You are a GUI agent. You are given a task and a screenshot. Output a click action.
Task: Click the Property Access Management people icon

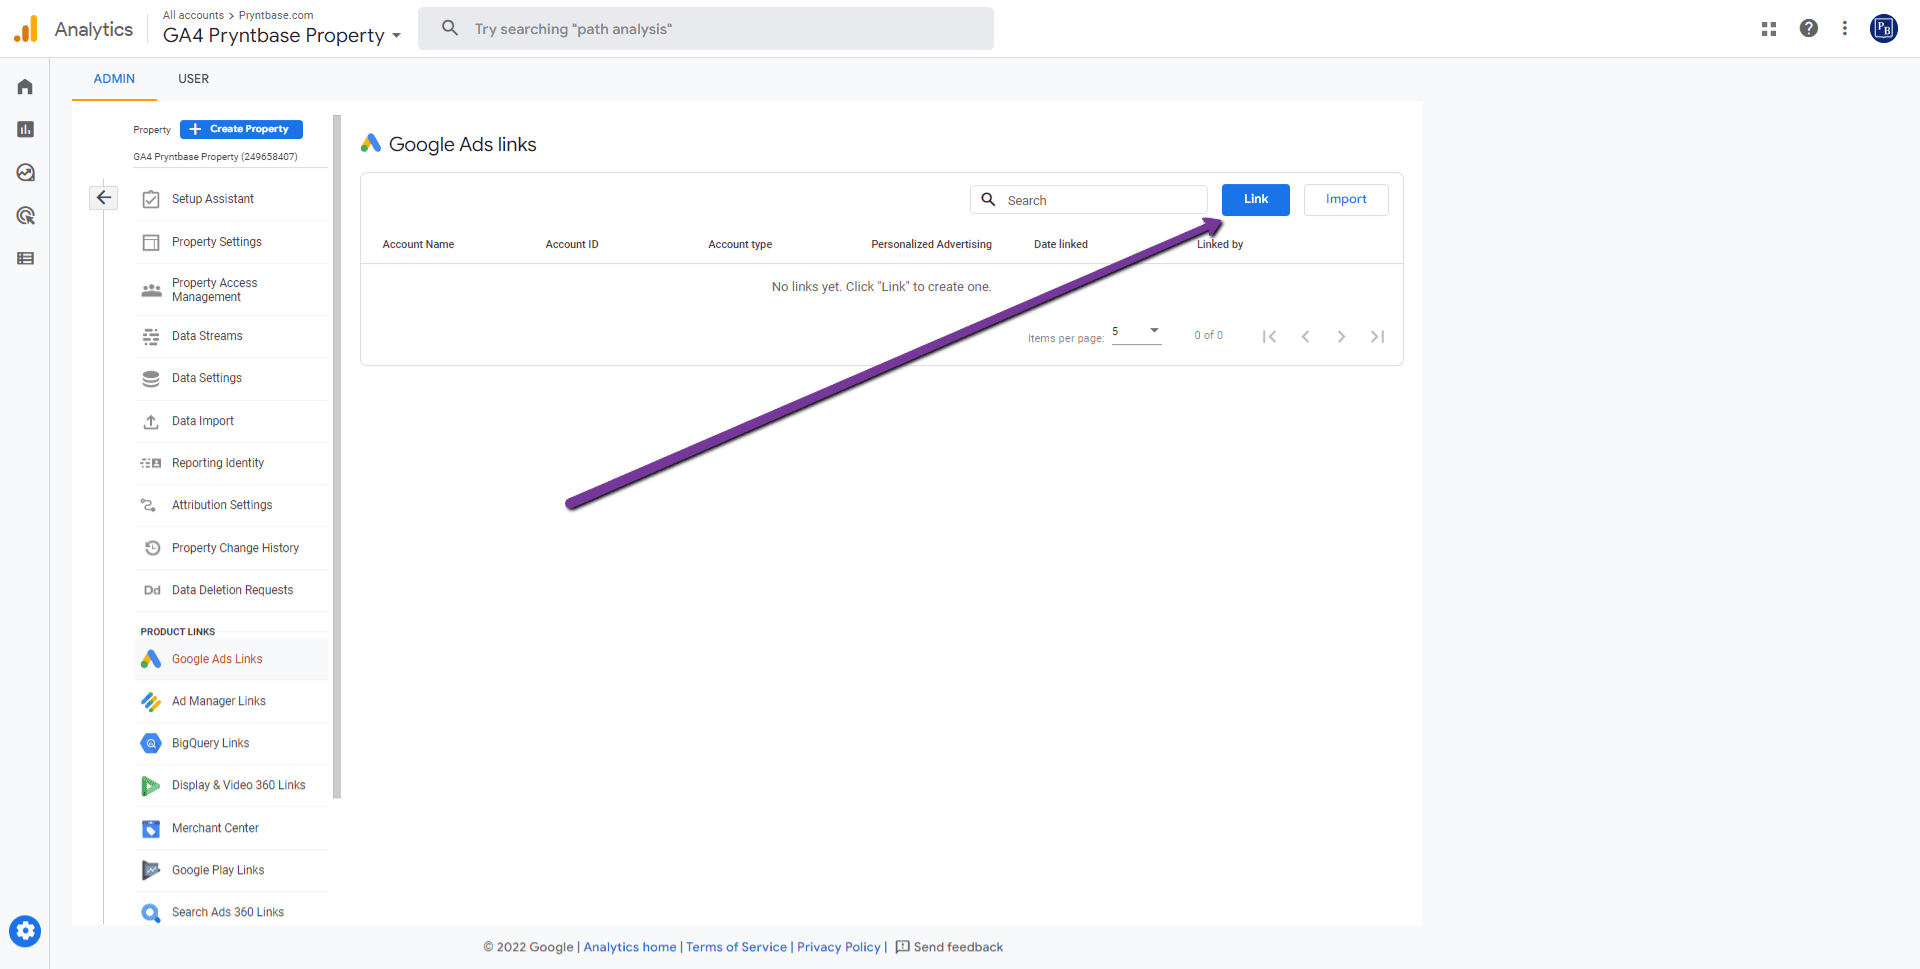click(151, 290)
